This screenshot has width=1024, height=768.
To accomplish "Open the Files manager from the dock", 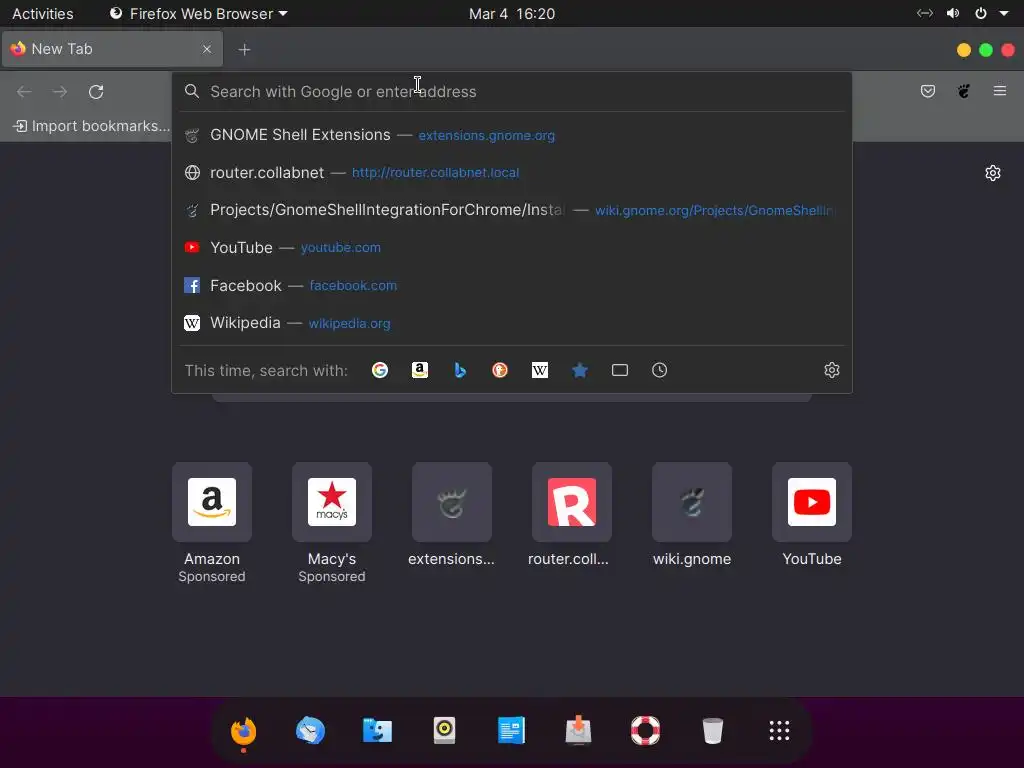I will (x=377, y=731).
